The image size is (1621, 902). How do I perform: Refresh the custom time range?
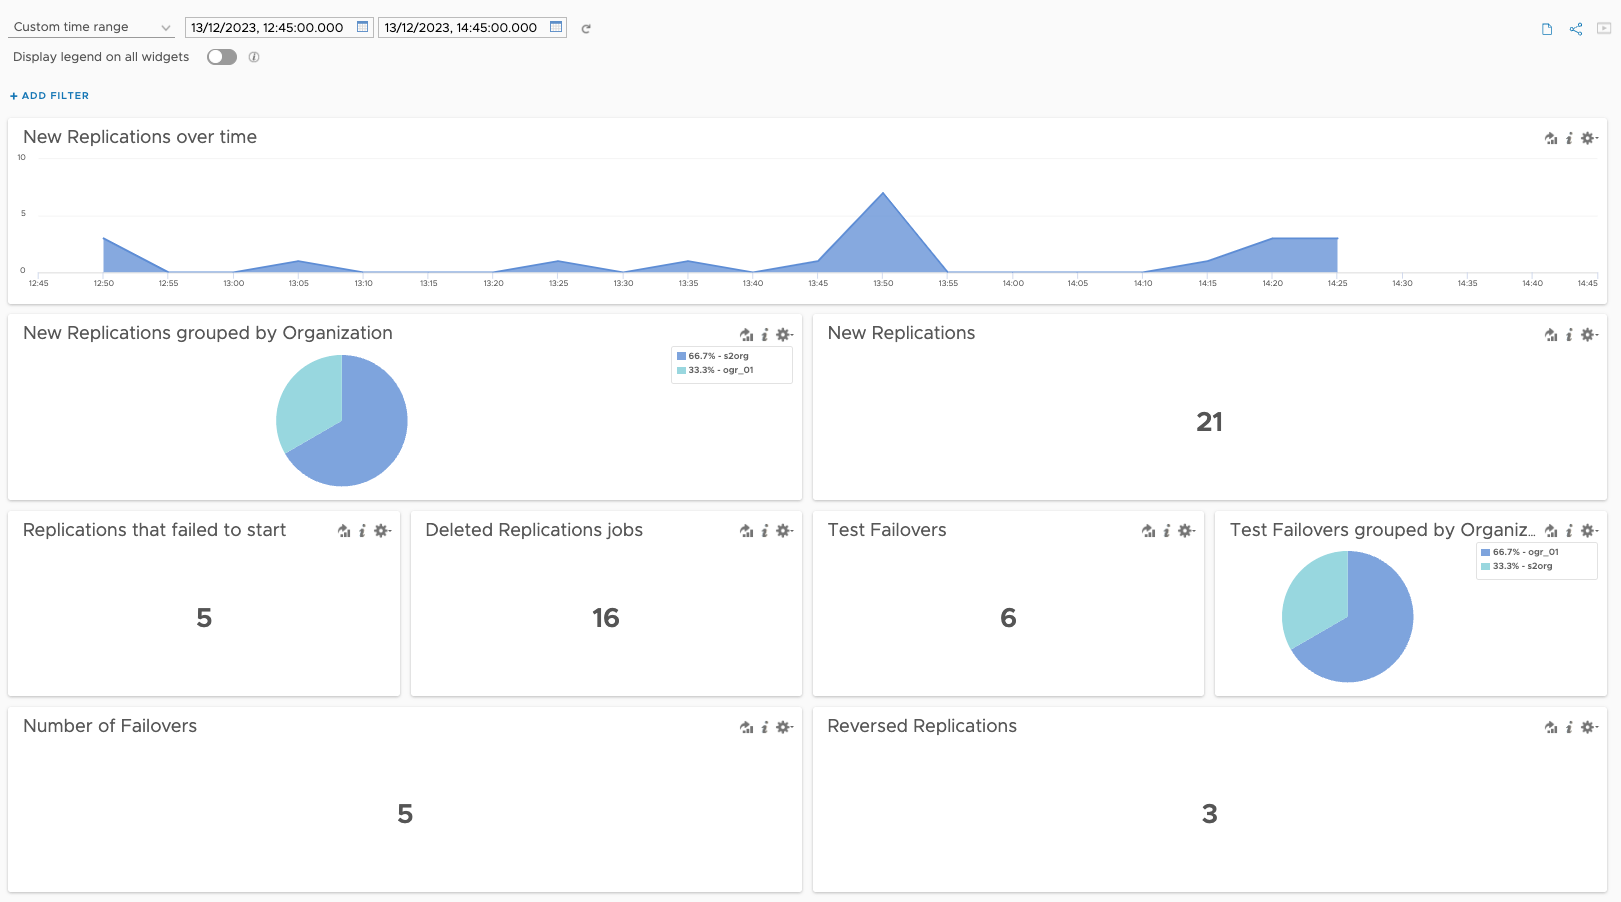[586, 29]
